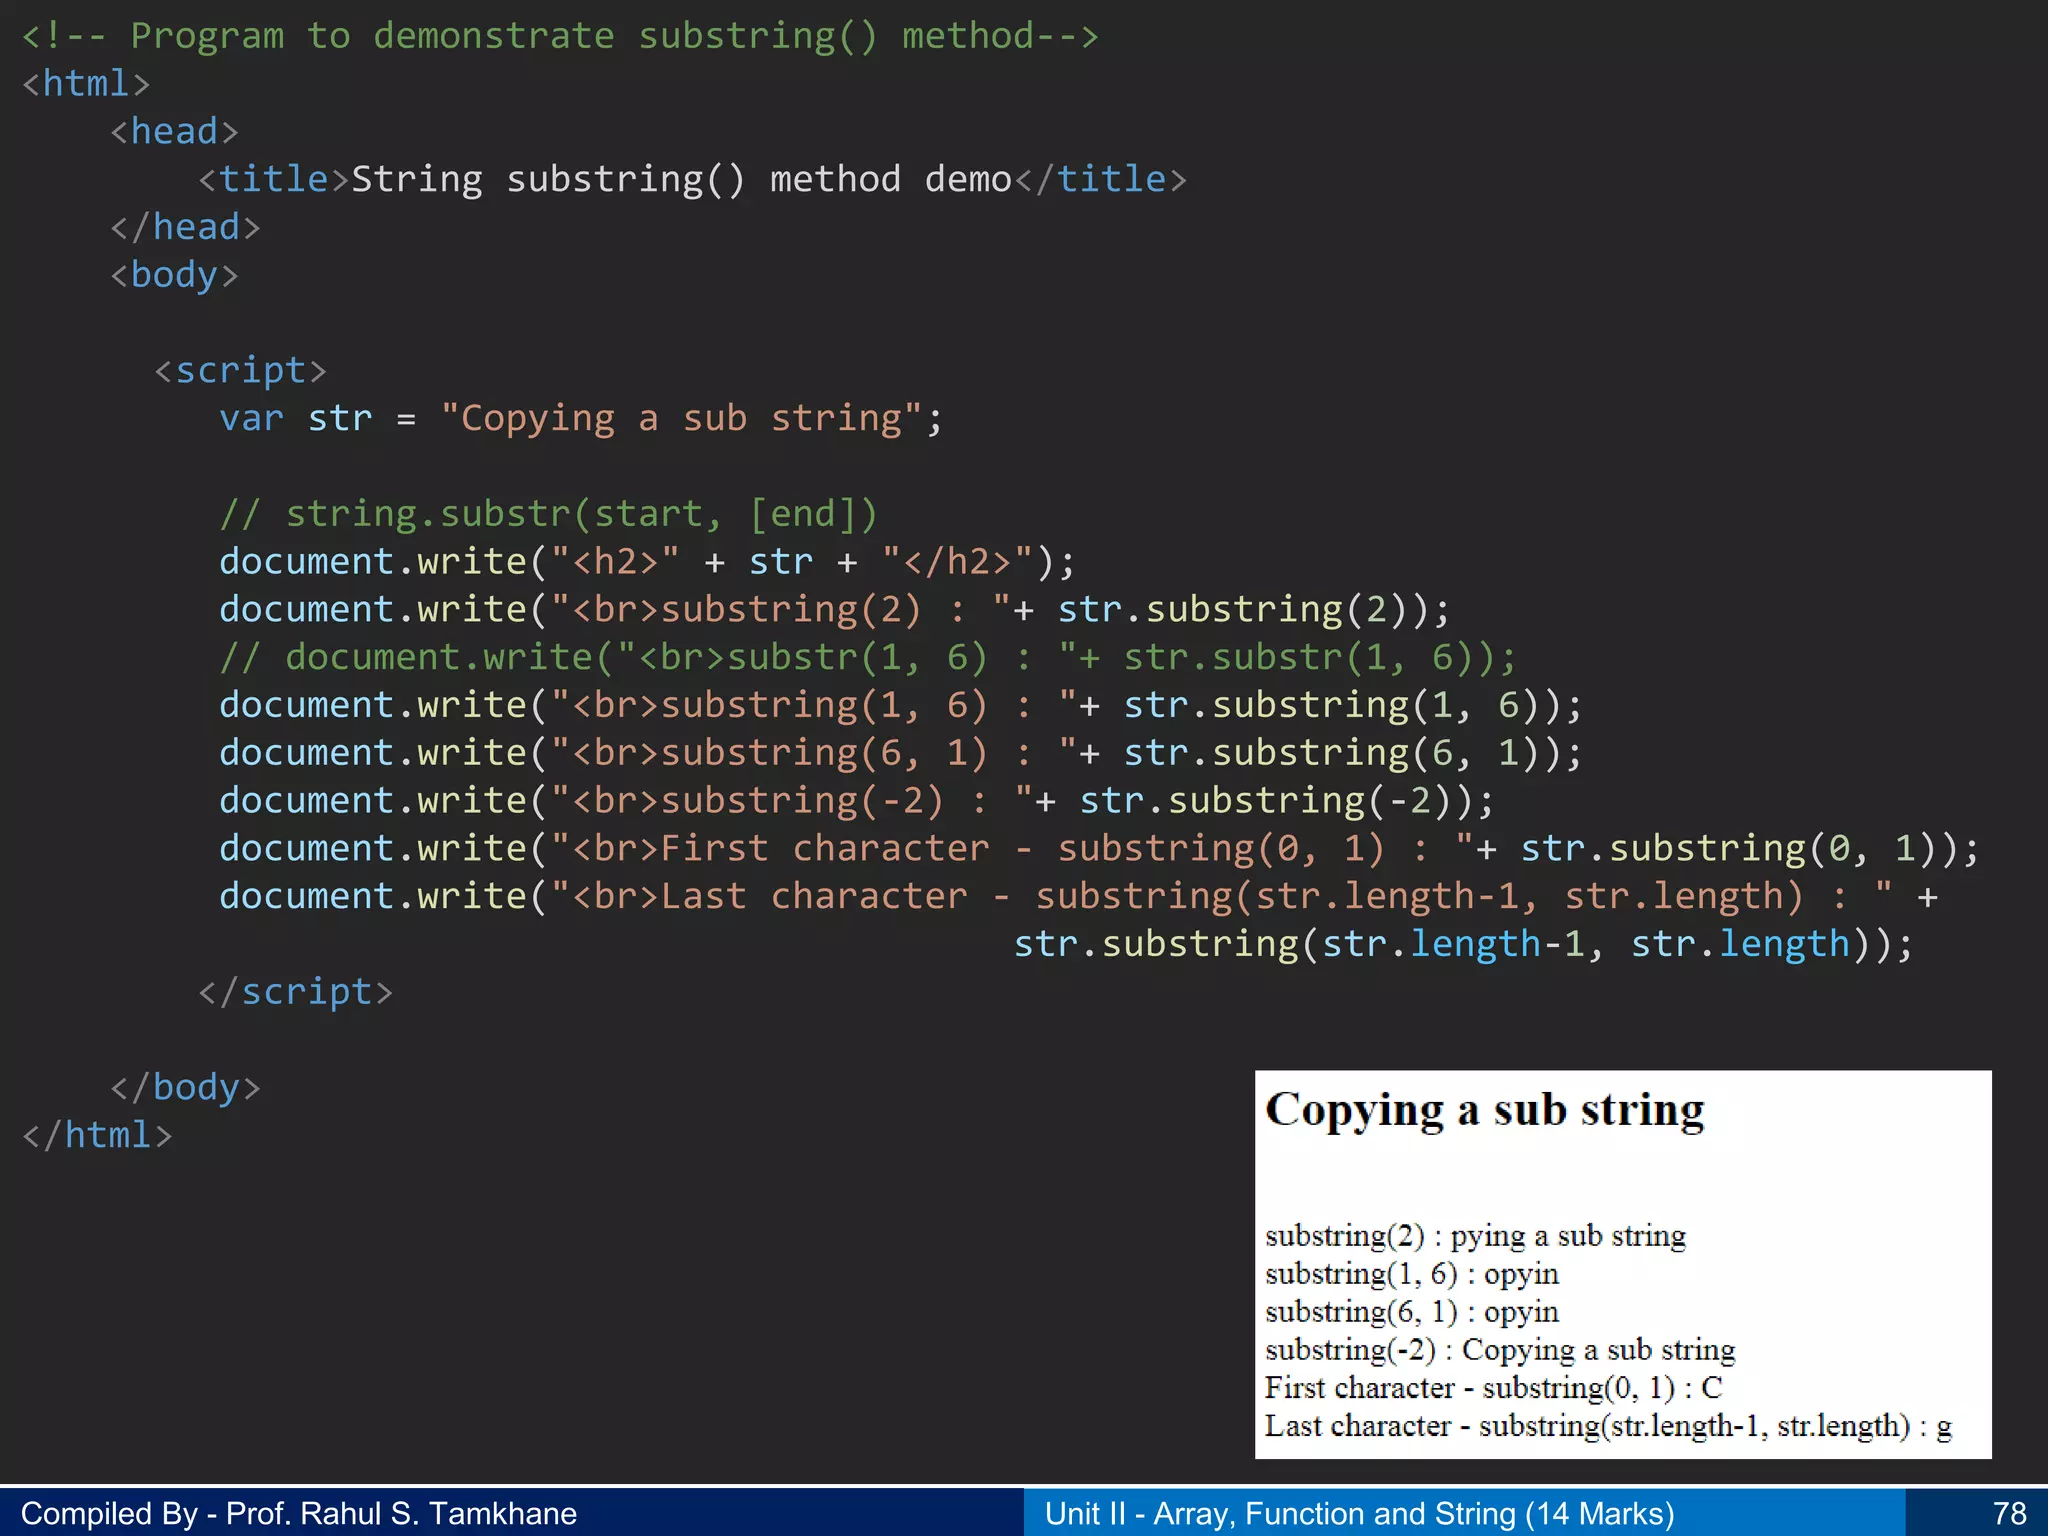Click footer text 'Compiled By - Prof. Rahul S. Tamkhane'
This screenshot has height=1536, width=2048.
pos(299,1514)
